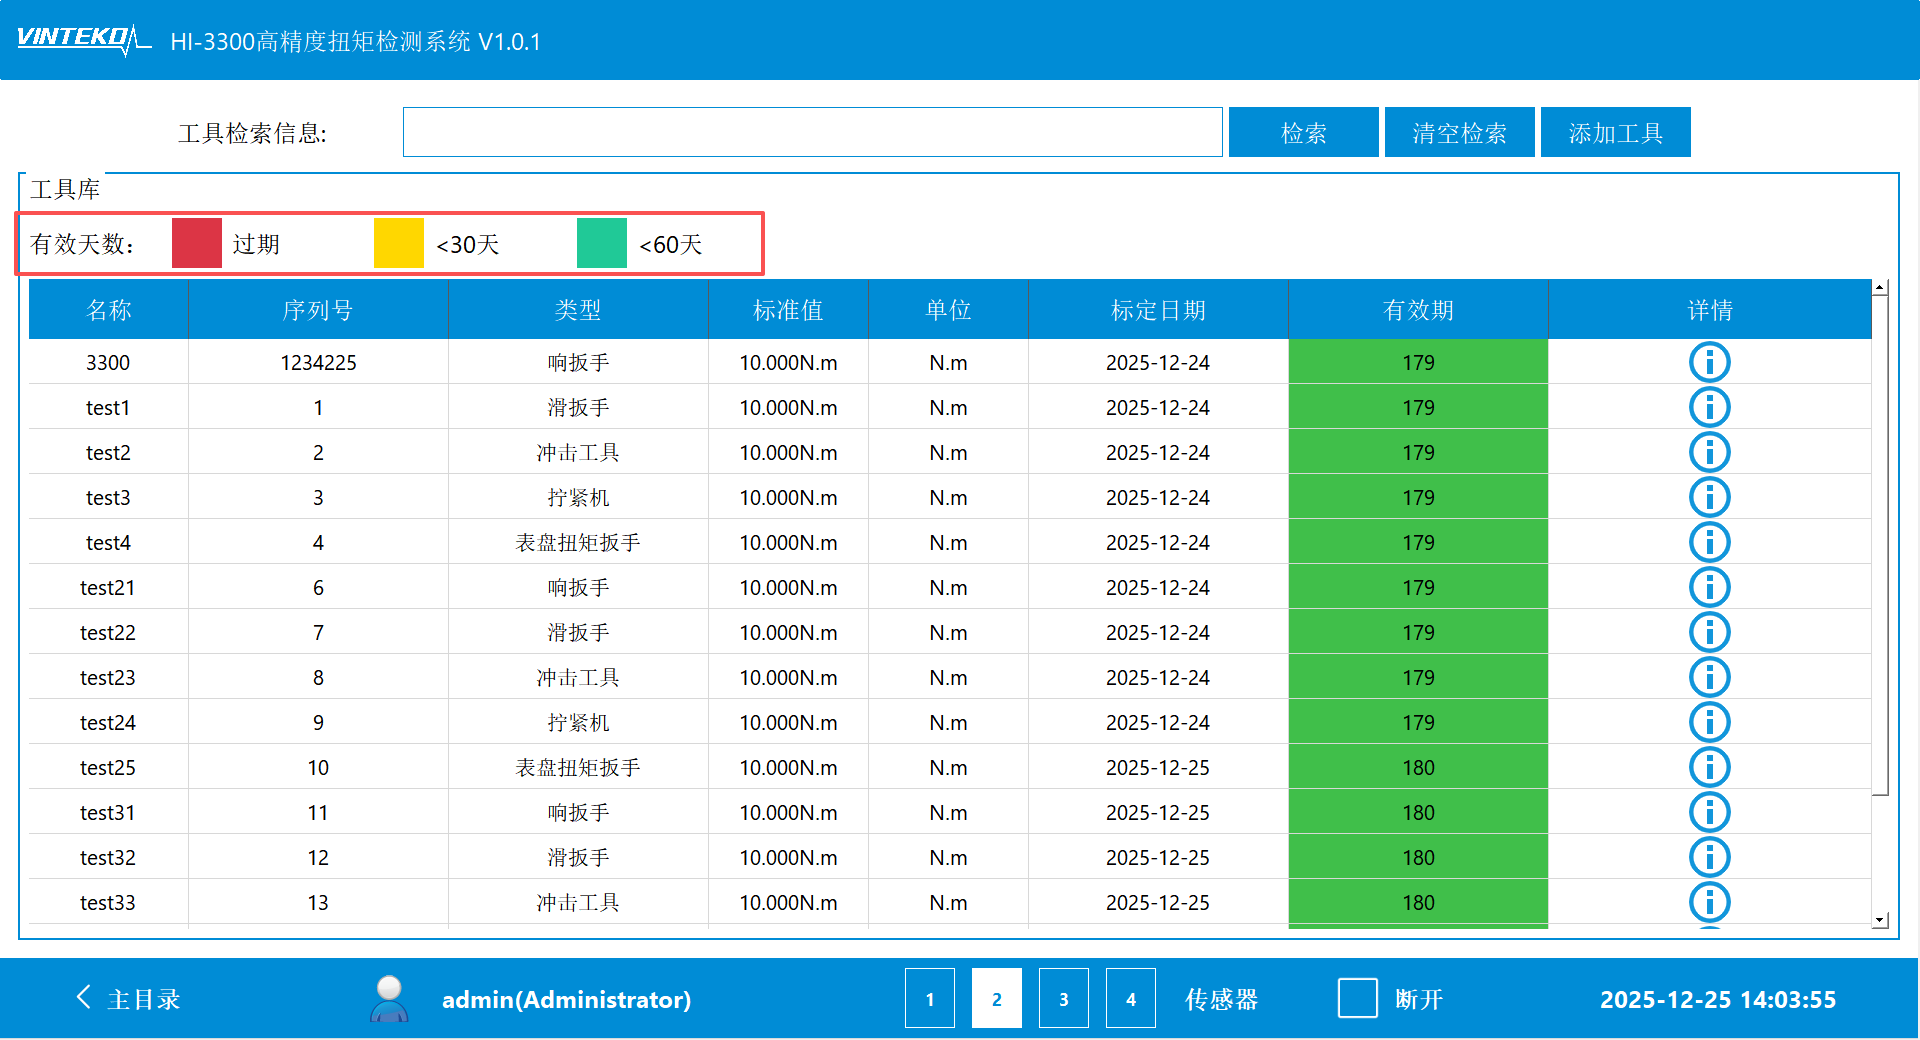Click the red 过期 expired color swatch
Image resolution: width=1920 pixels, height=1040 pixels.
click(197, 244)
